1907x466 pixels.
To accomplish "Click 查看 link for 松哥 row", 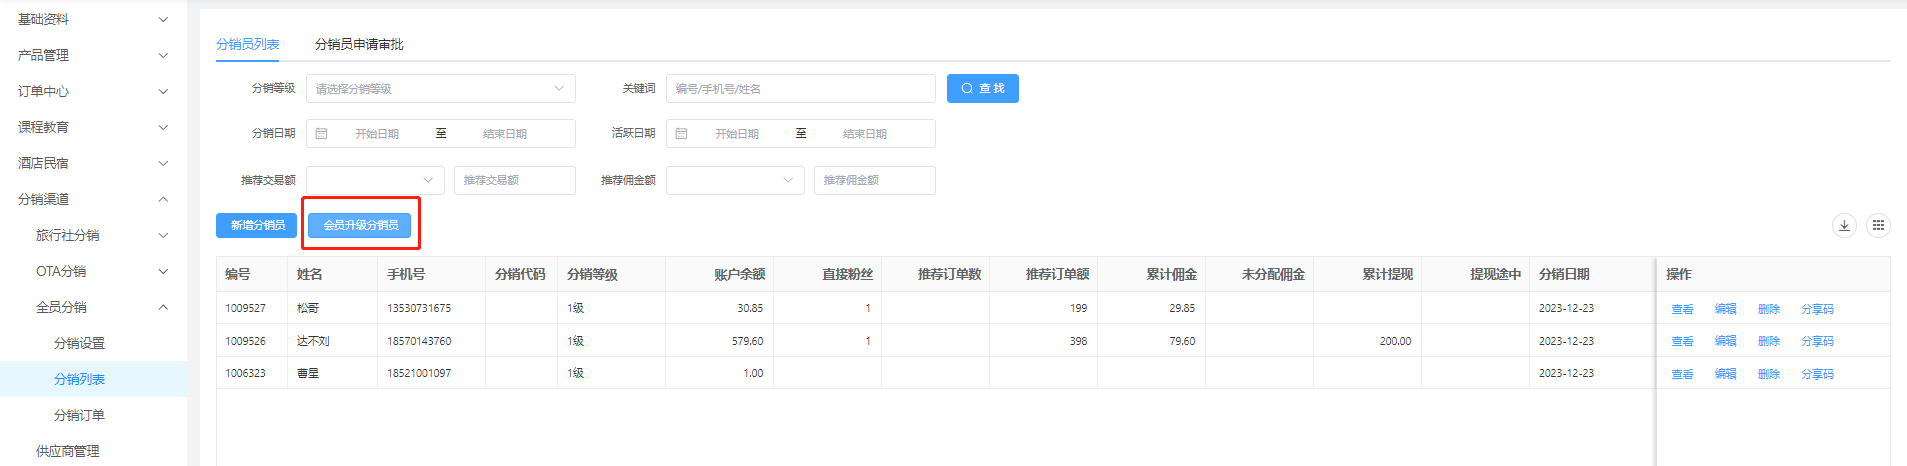I will [x=1682, y=309].
